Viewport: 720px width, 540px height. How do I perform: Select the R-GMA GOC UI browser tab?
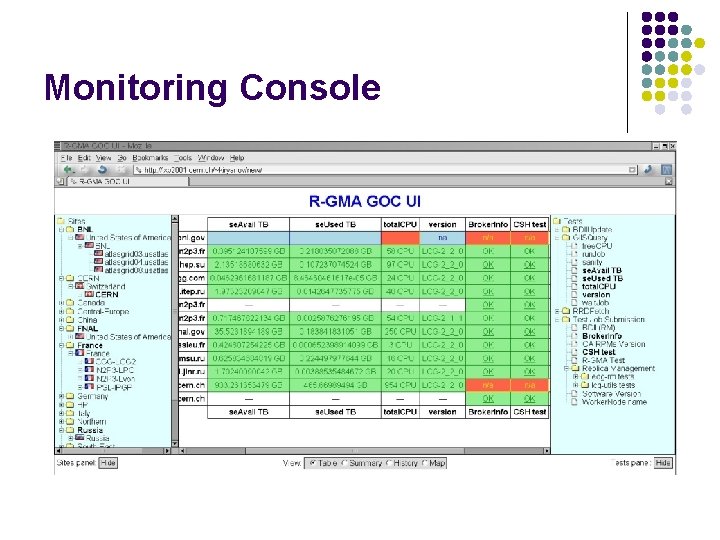click(x=127, y=181)
